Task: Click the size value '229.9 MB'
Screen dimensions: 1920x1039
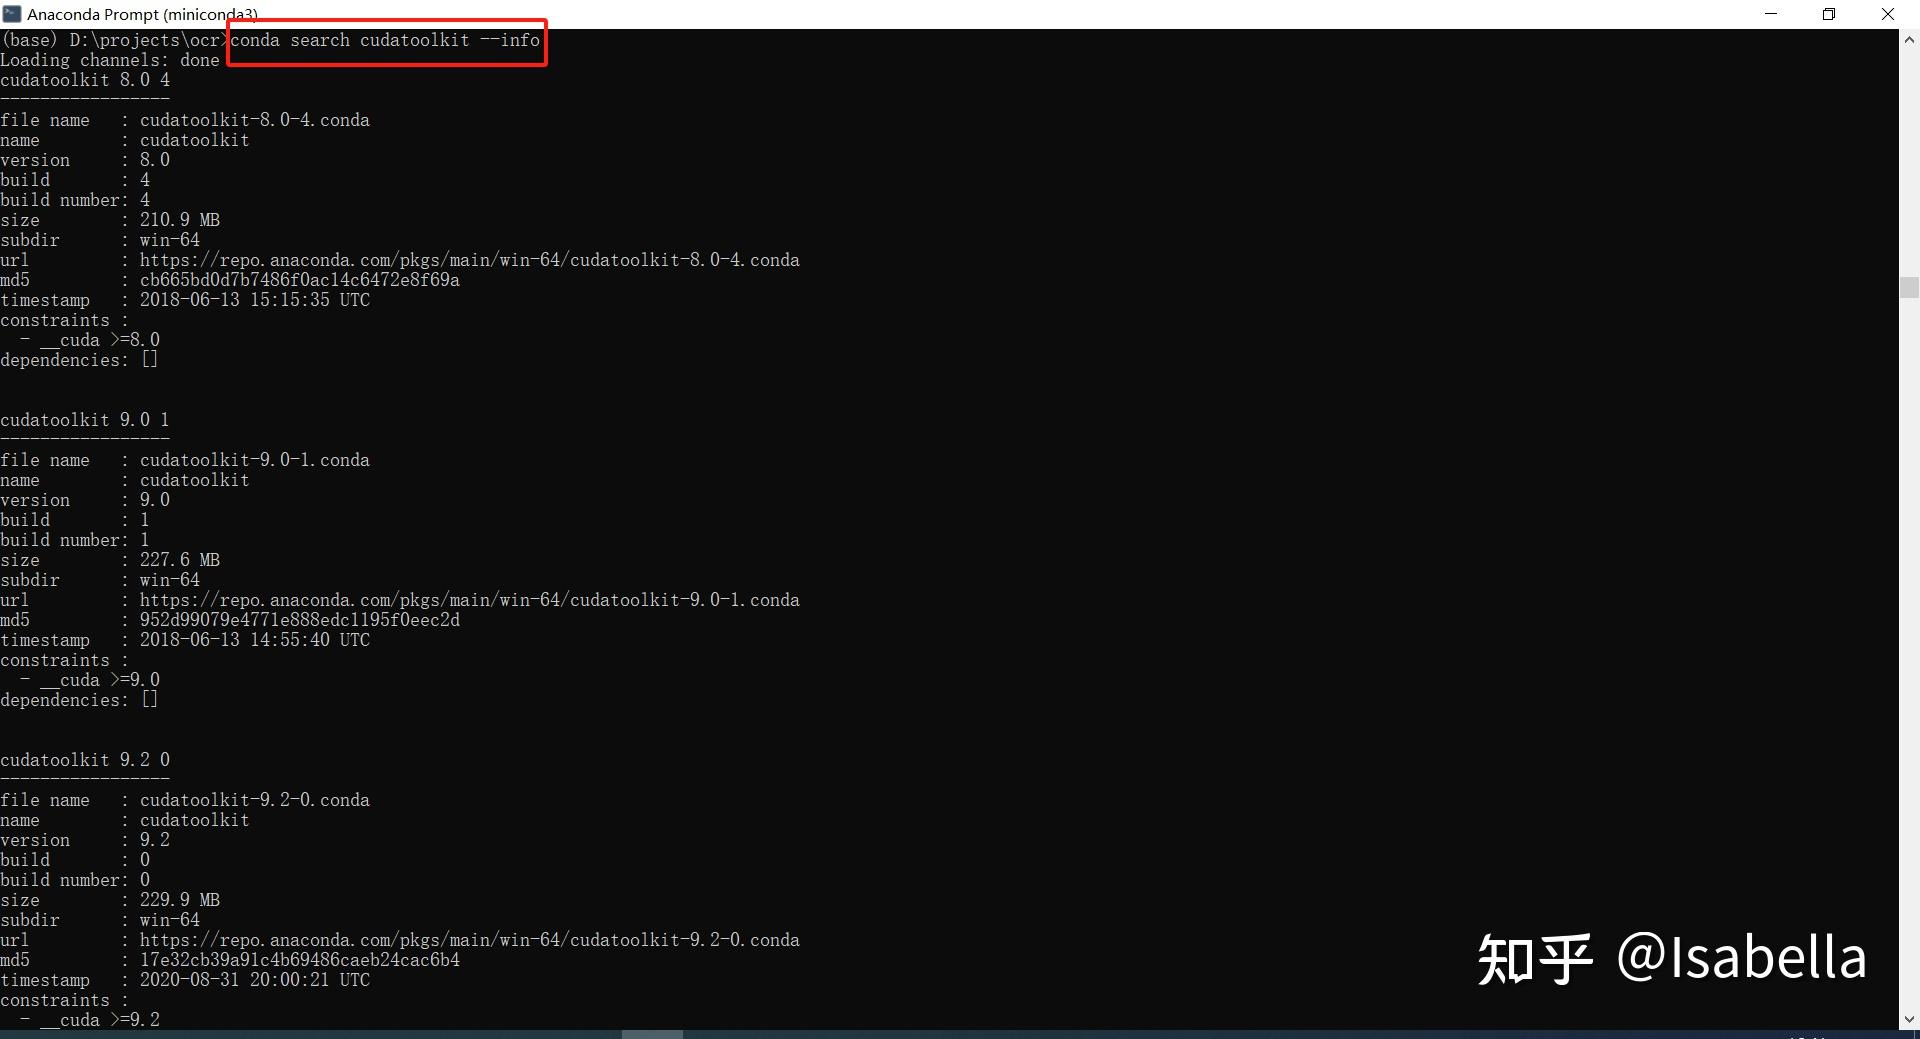Action: pos(180,900)
